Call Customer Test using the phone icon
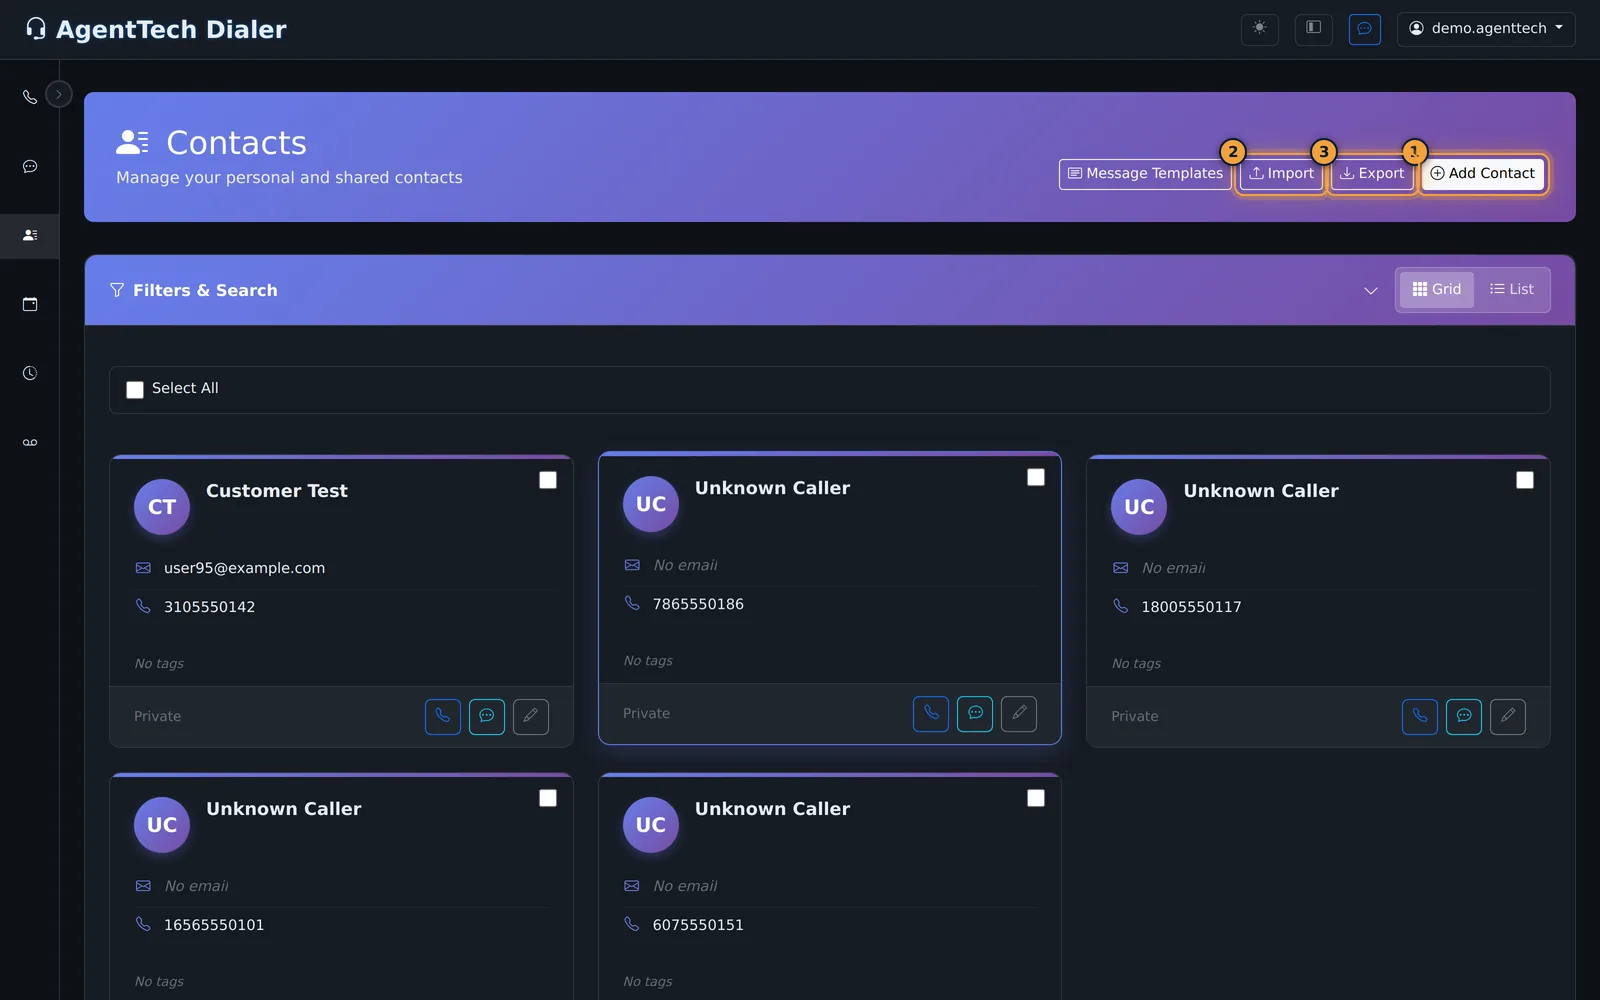Screen dimensions: 1600x1000 443,716
